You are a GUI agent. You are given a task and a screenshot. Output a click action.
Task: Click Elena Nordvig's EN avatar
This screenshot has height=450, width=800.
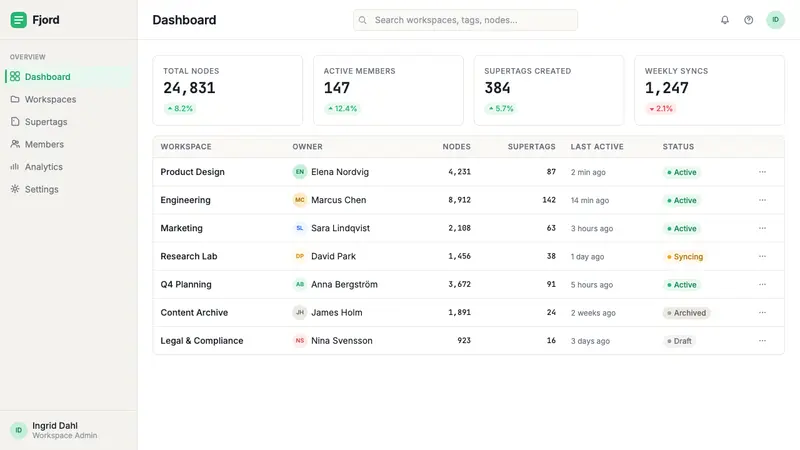pos(299,172)
